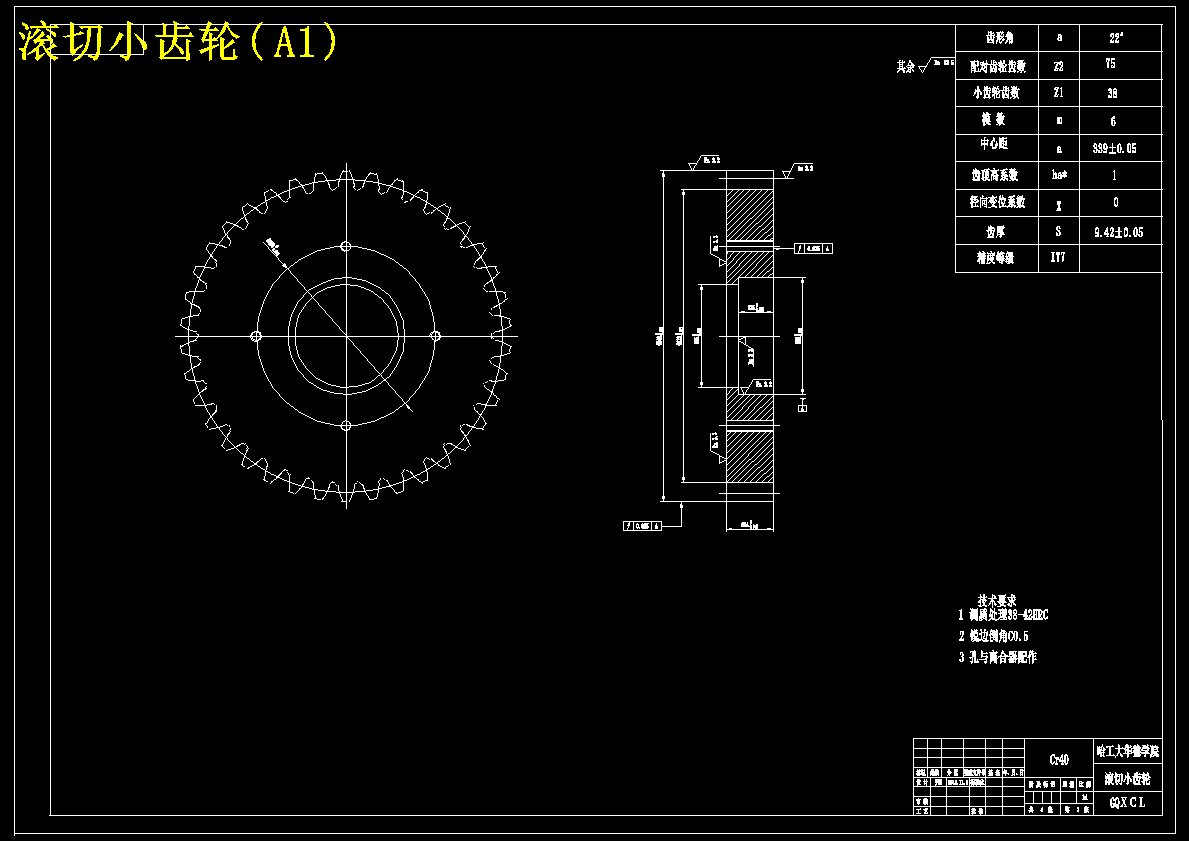The image size is (1189, 841).
Task: Select the top bolt hole on gear view
Action: pos(347,246)
